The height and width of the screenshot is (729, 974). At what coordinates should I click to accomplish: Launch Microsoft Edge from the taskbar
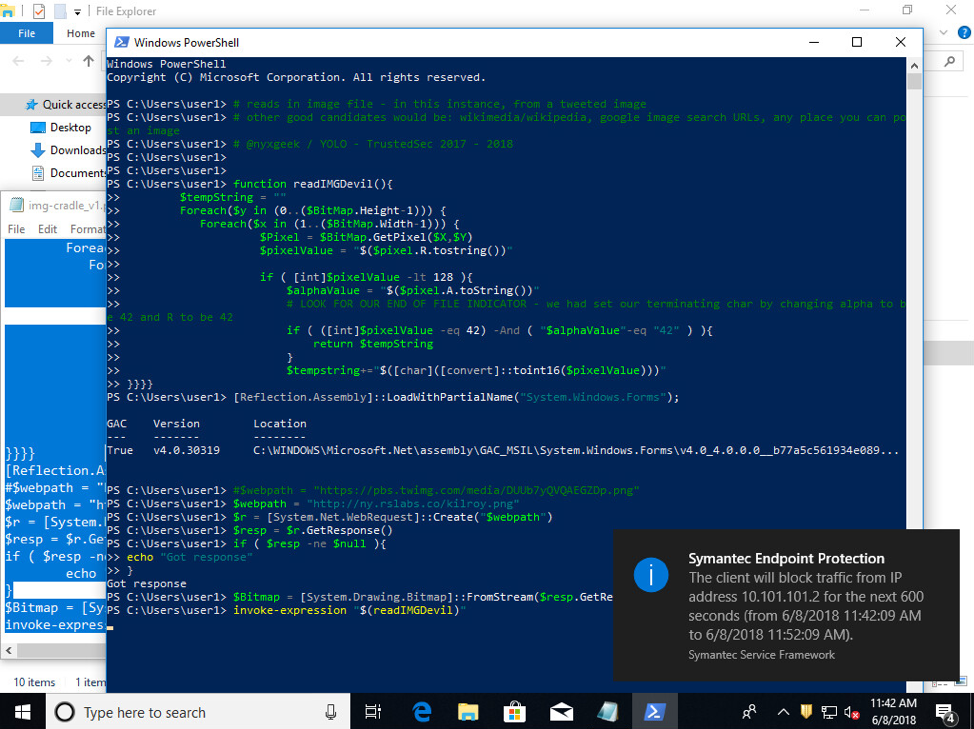[422, 712]
